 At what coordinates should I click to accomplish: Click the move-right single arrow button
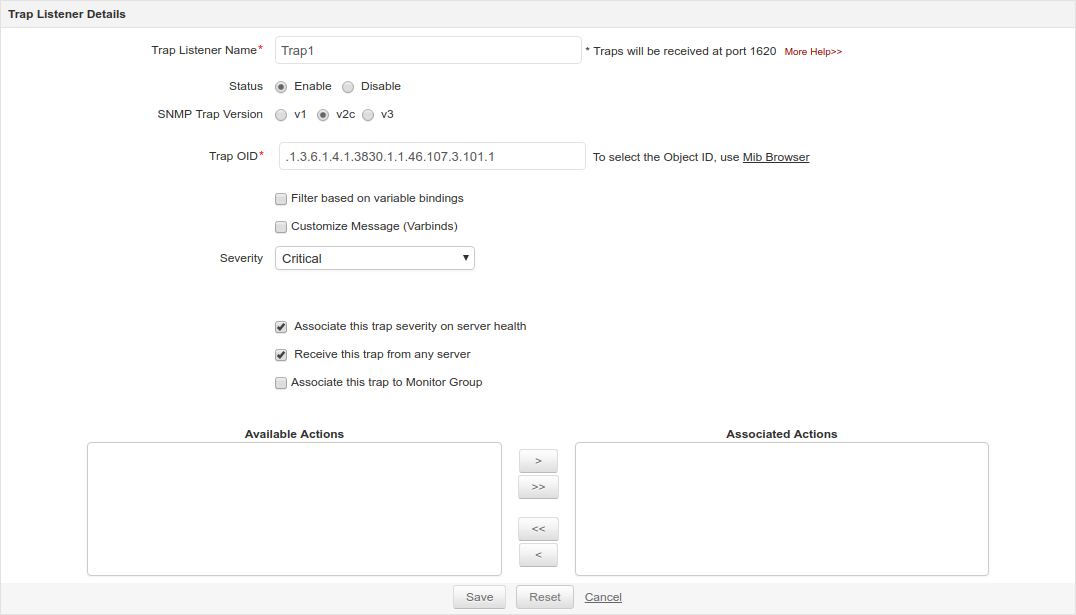pos(538,461)
